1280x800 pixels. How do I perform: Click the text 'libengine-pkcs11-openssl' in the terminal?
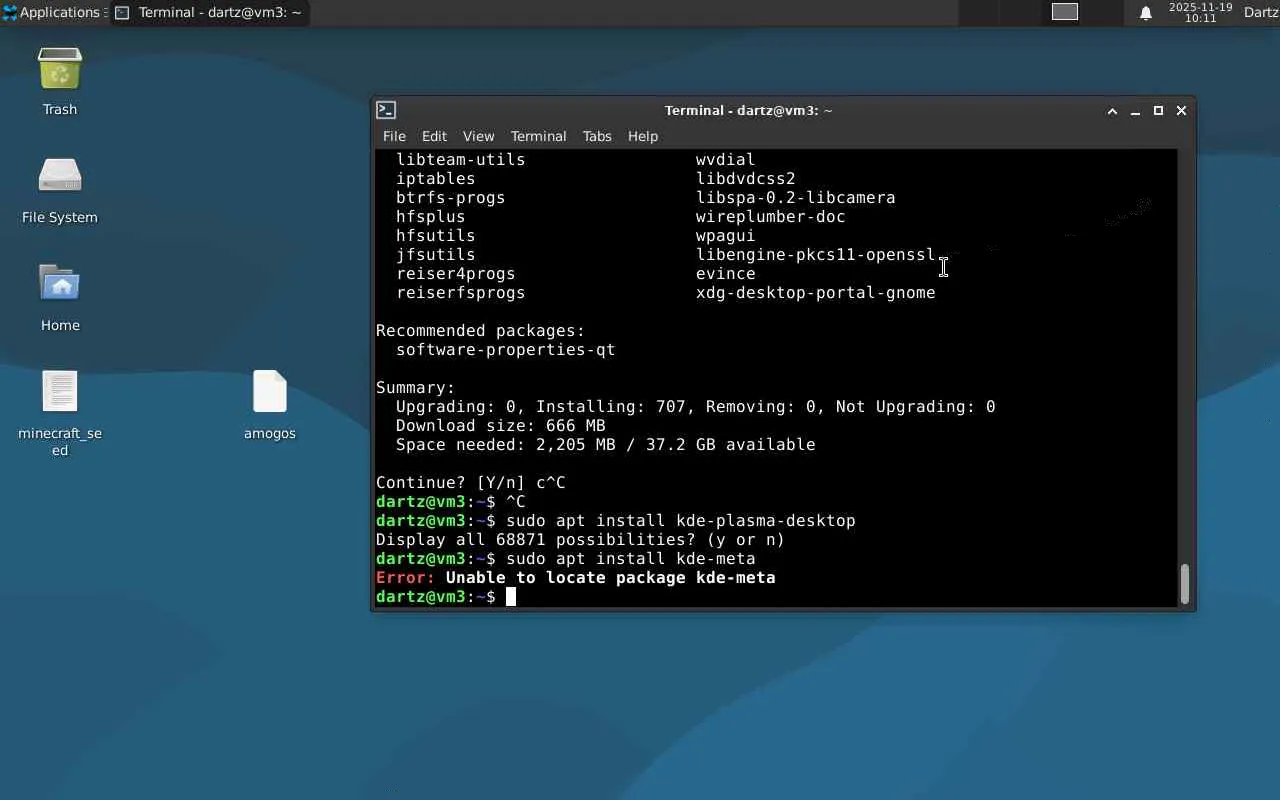816,255
